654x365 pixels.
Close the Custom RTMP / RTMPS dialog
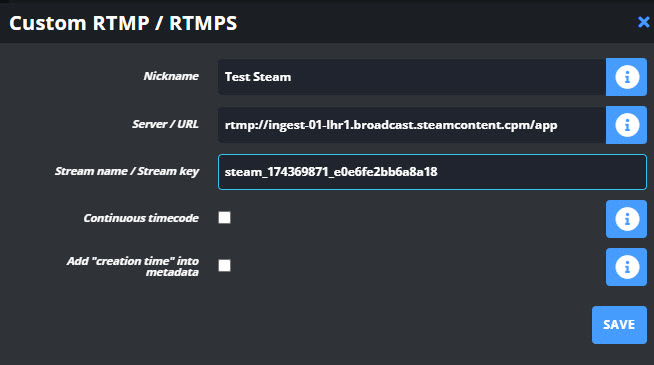tap(644, 22)
